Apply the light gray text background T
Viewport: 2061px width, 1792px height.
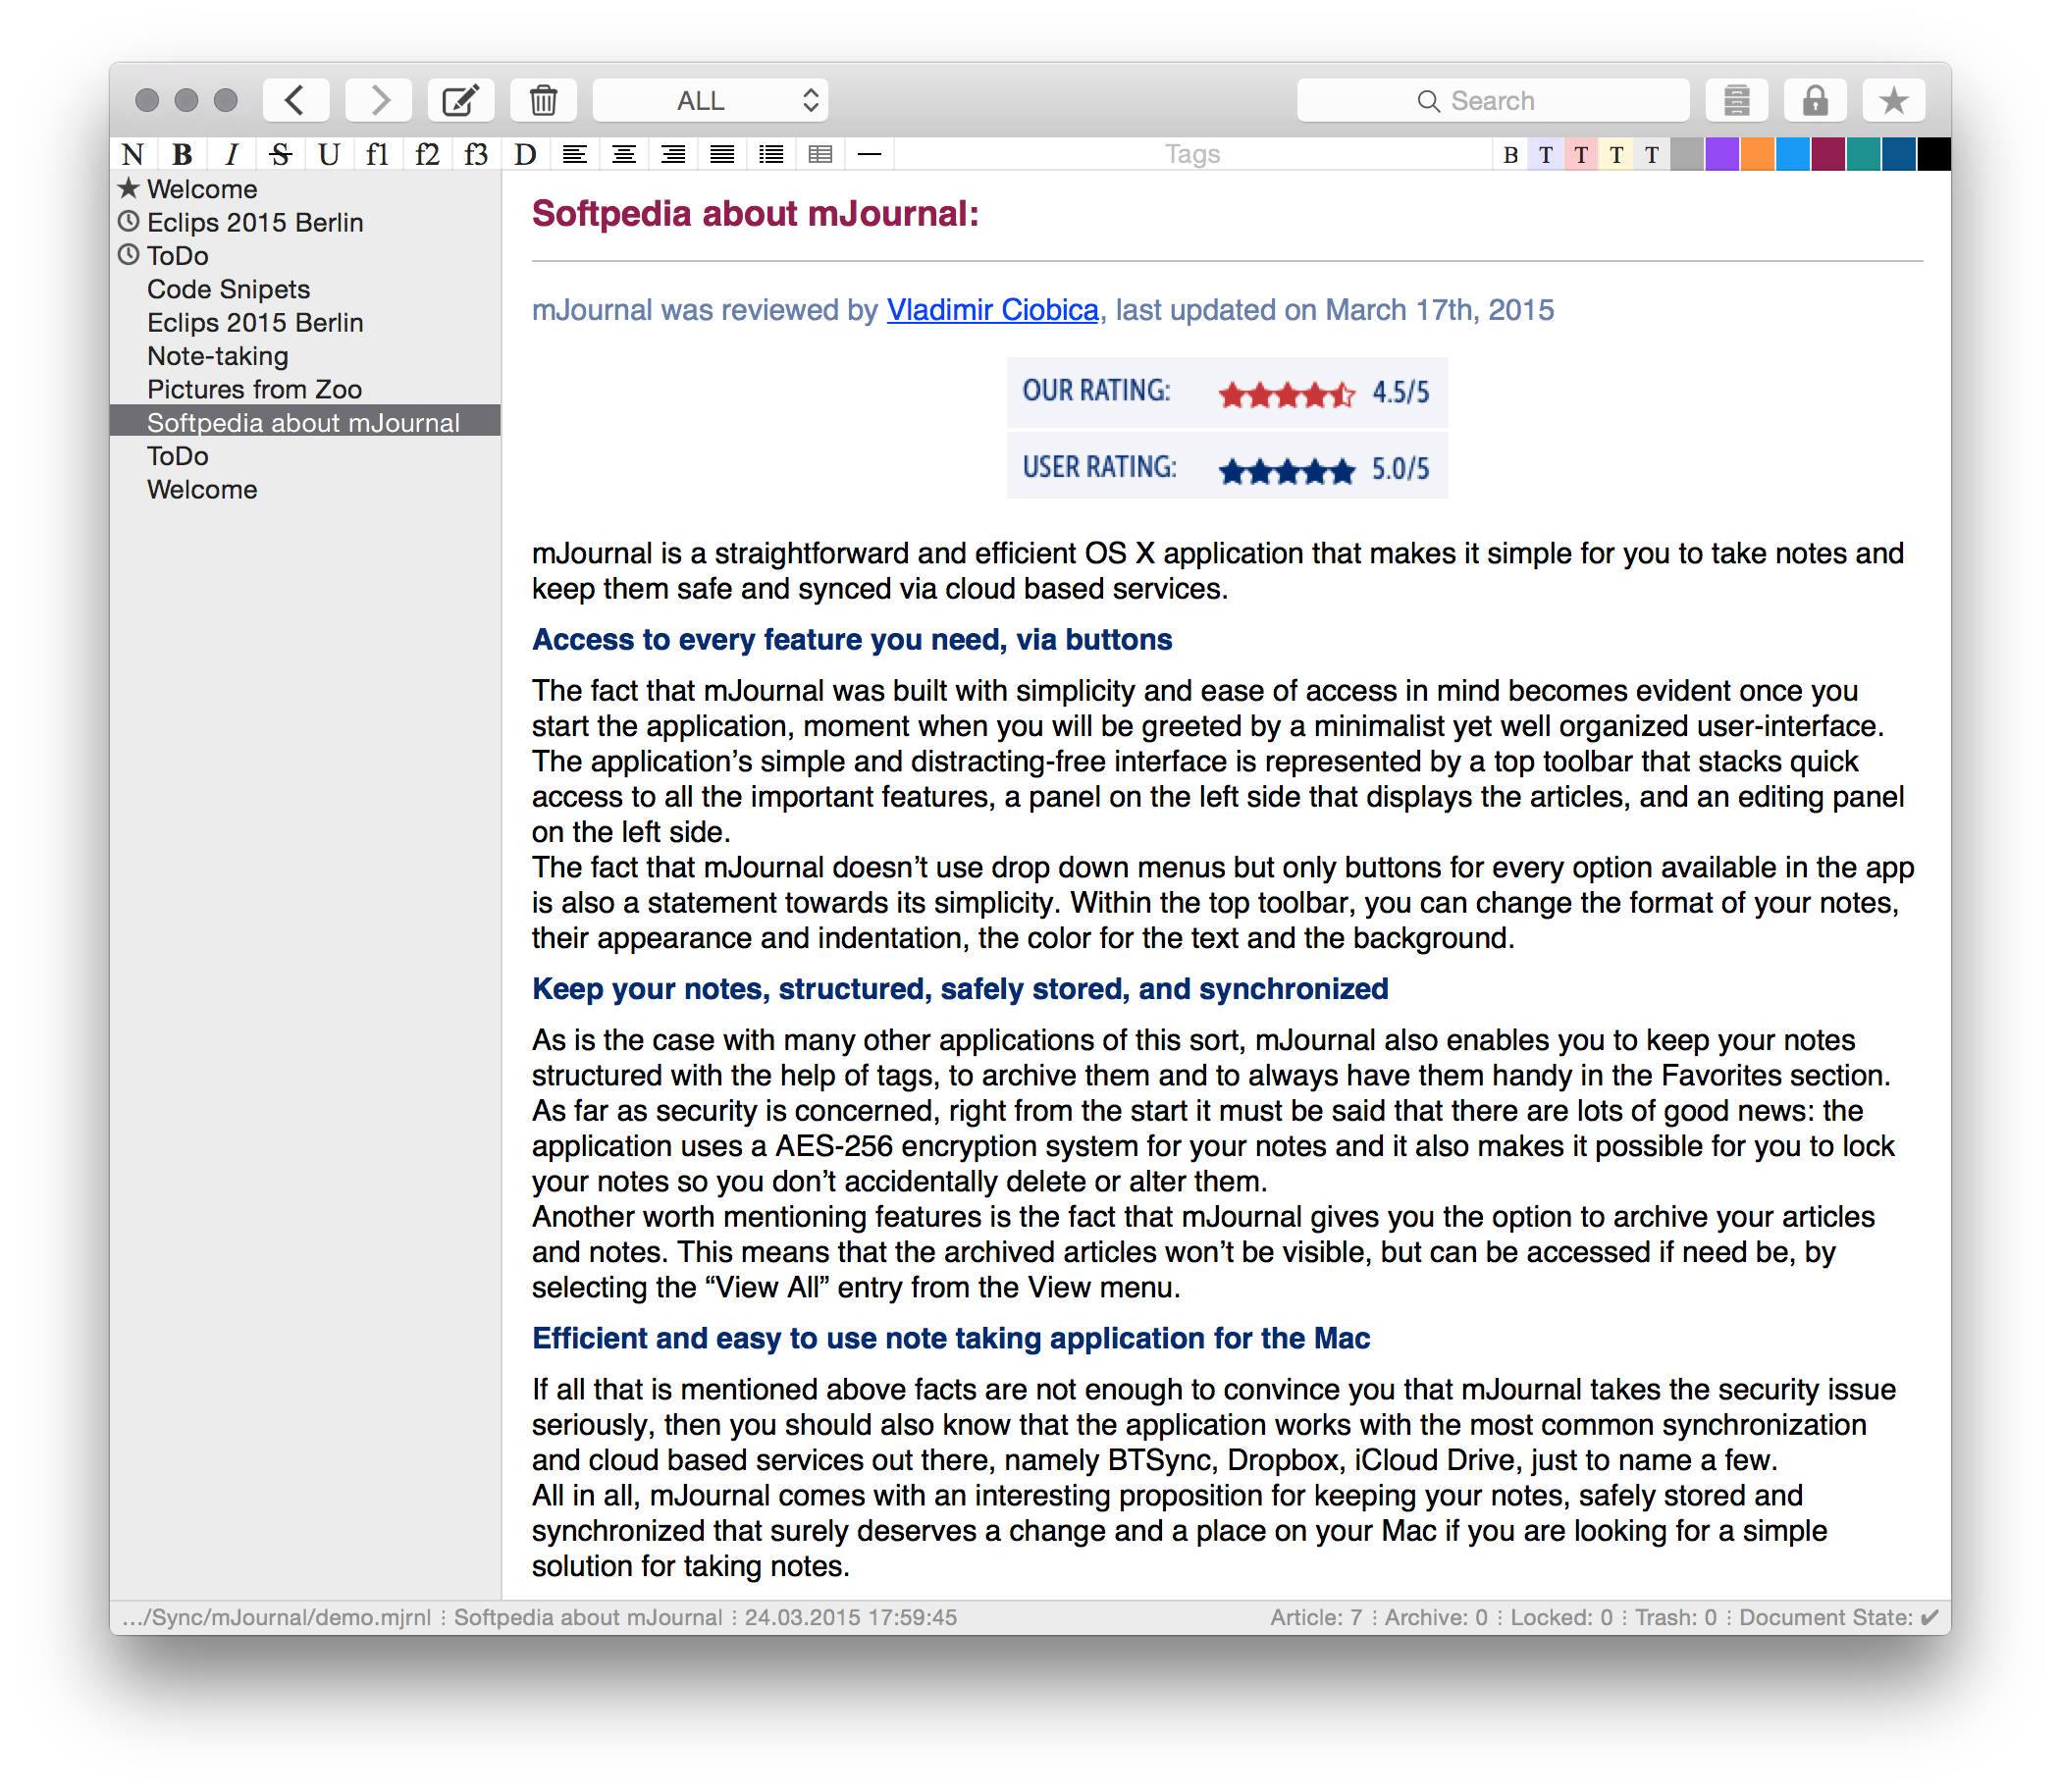click(x=1651, y=154)
